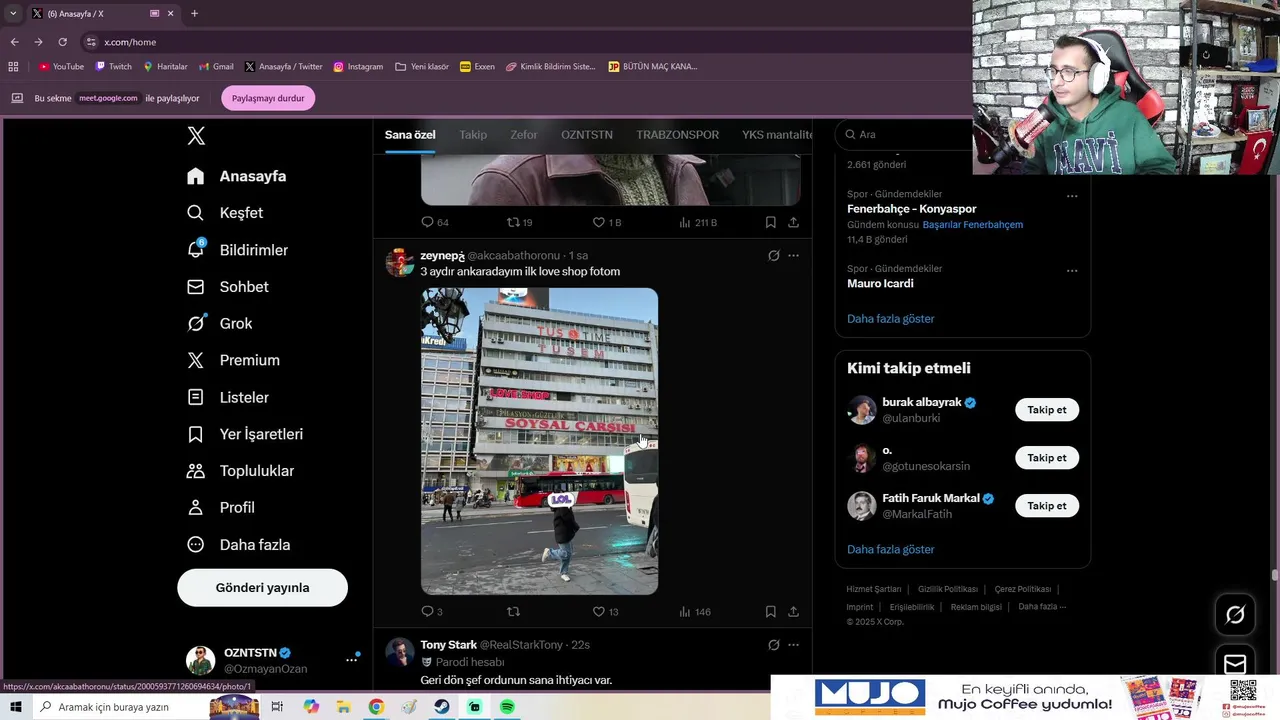Open options for Mauro Icardi trend

1072,271
